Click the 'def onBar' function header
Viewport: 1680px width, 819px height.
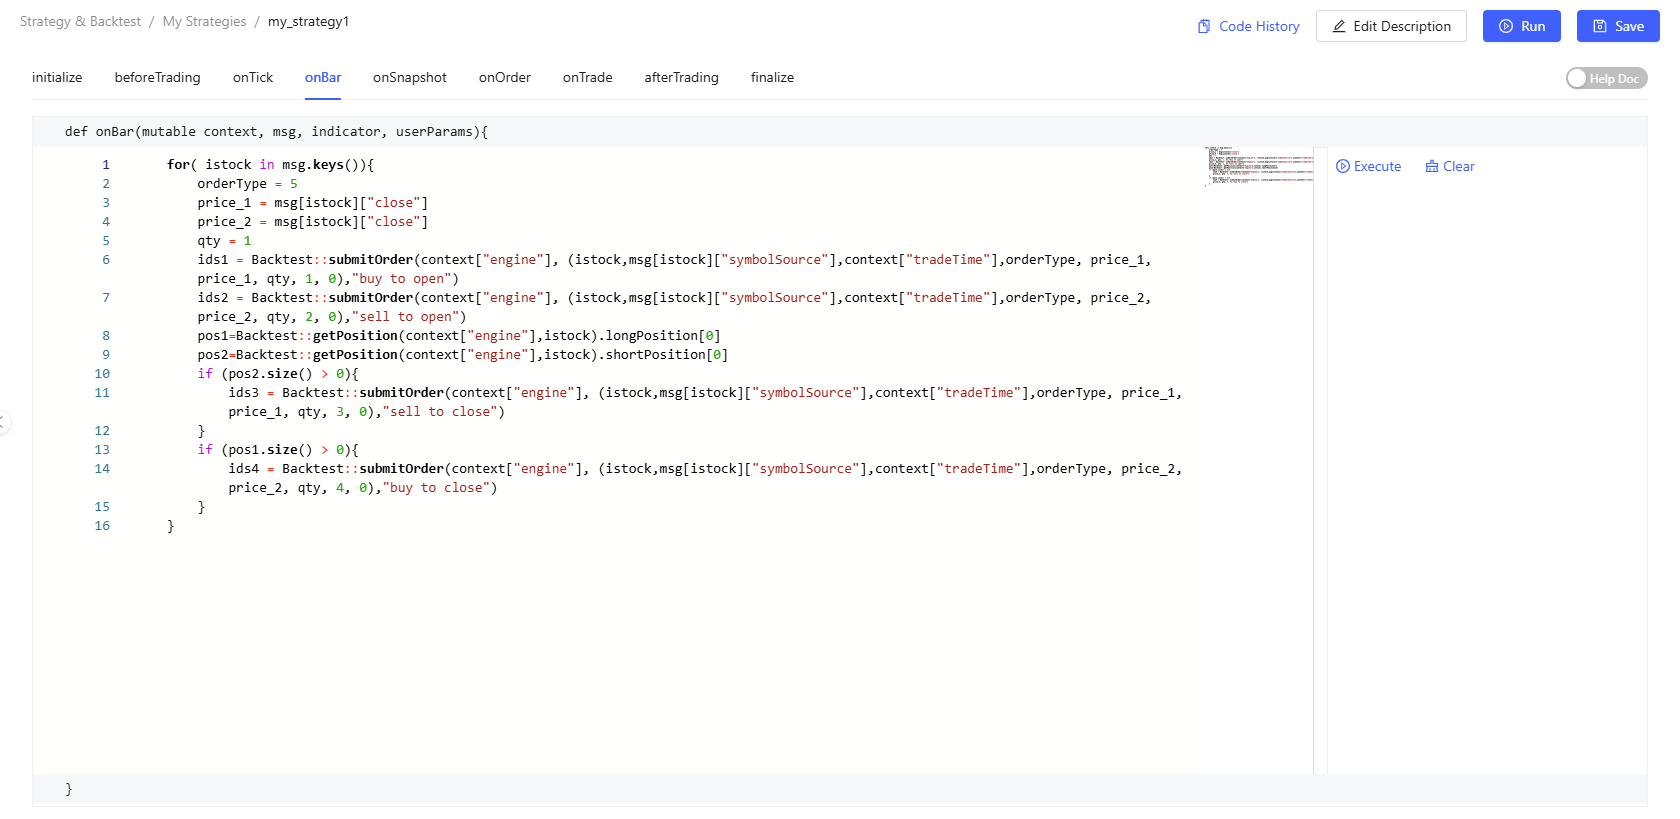(276, 131)
